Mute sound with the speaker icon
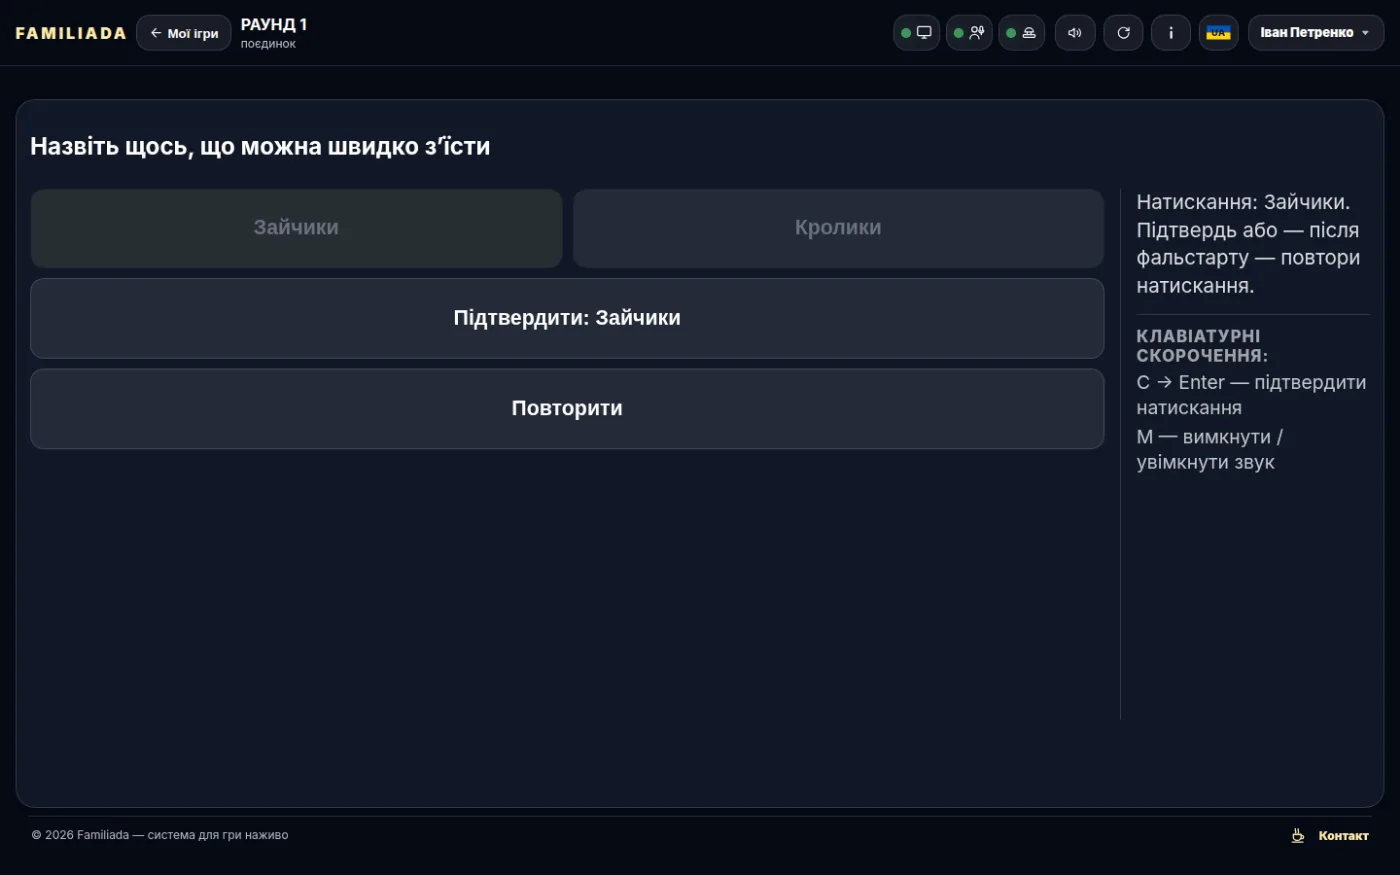The height and width of the screenshot is (875, 1400). (x=1075, y=33)
